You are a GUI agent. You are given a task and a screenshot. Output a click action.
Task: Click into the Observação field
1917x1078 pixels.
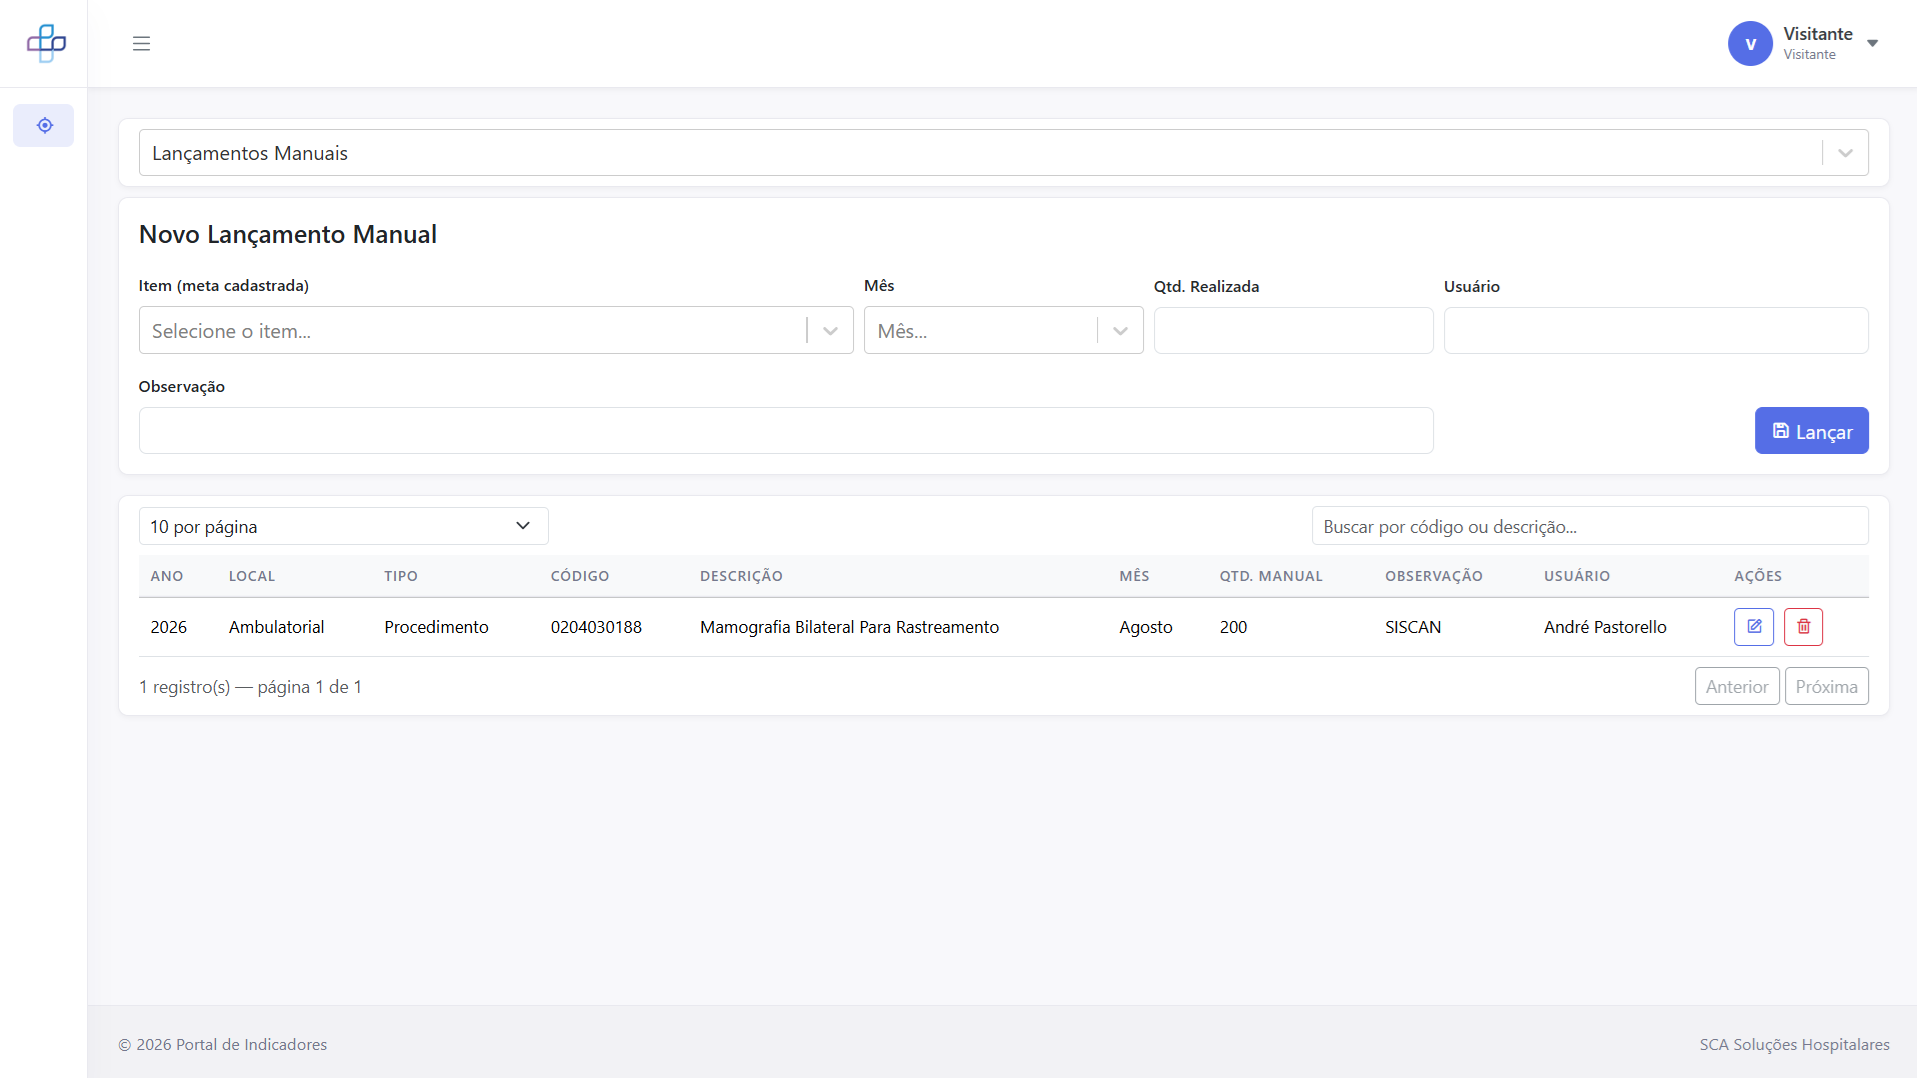786,431
